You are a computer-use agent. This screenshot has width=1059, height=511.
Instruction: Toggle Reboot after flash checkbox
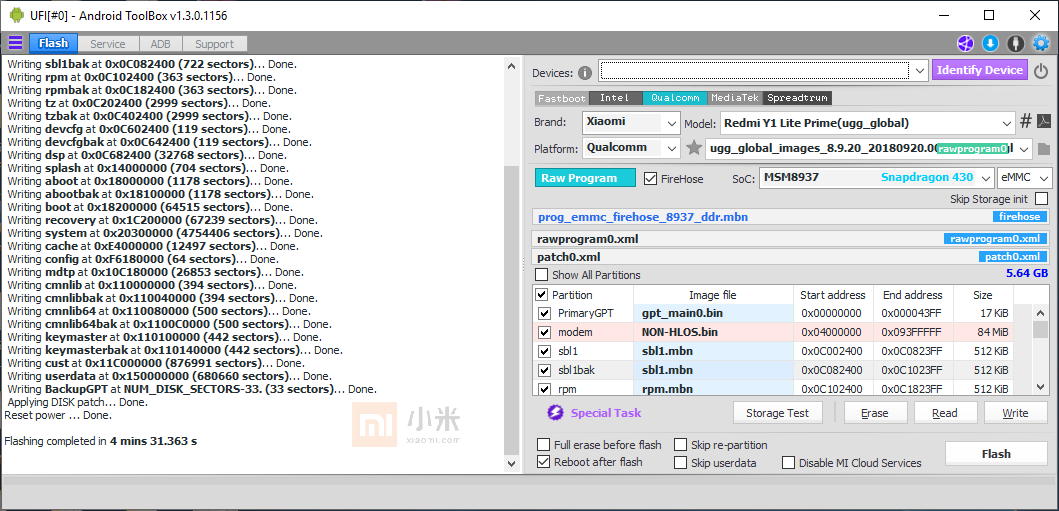click(x=544, y=462)
